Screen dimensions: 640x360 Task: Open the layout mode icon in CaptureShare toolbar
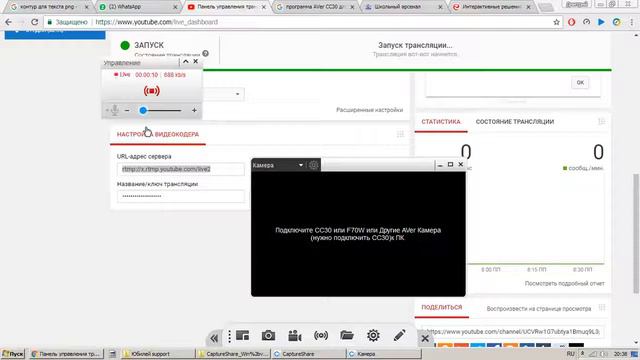[x=242, y=336]
